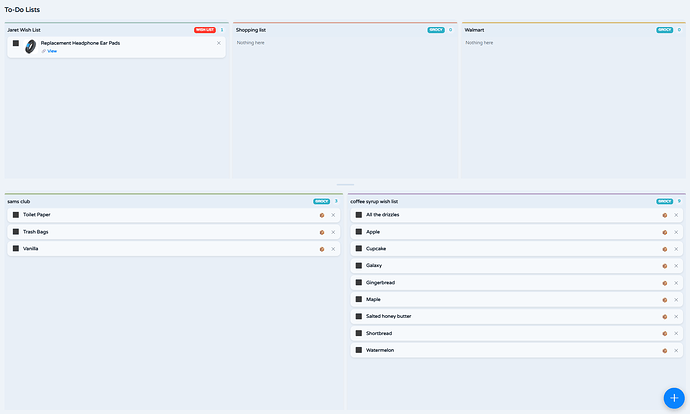Click the orange icon on Apple row
This screenshot has height=414, width=690.
coord(664,232)
